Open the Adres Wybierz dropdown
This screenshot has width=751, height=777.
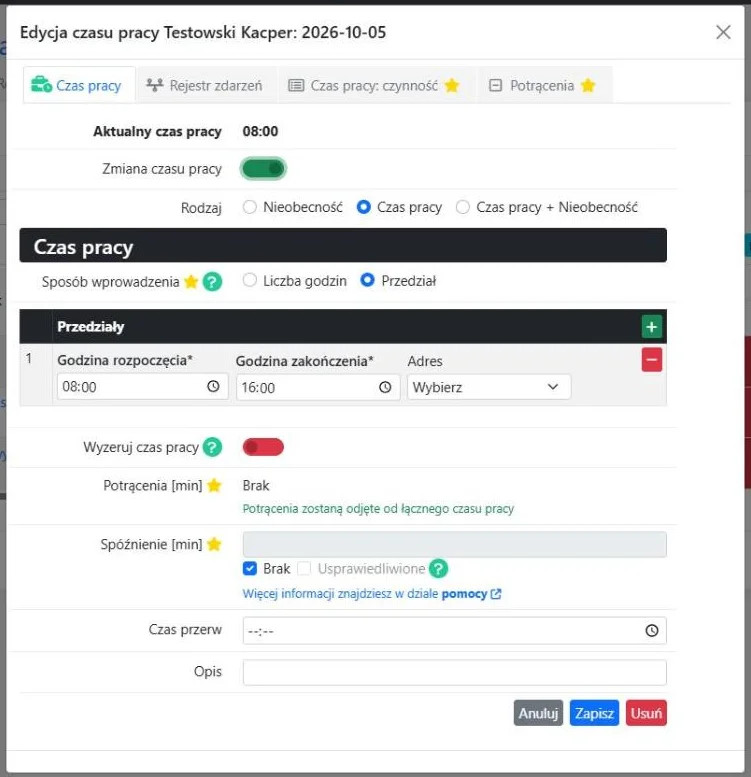pos(489,387)
